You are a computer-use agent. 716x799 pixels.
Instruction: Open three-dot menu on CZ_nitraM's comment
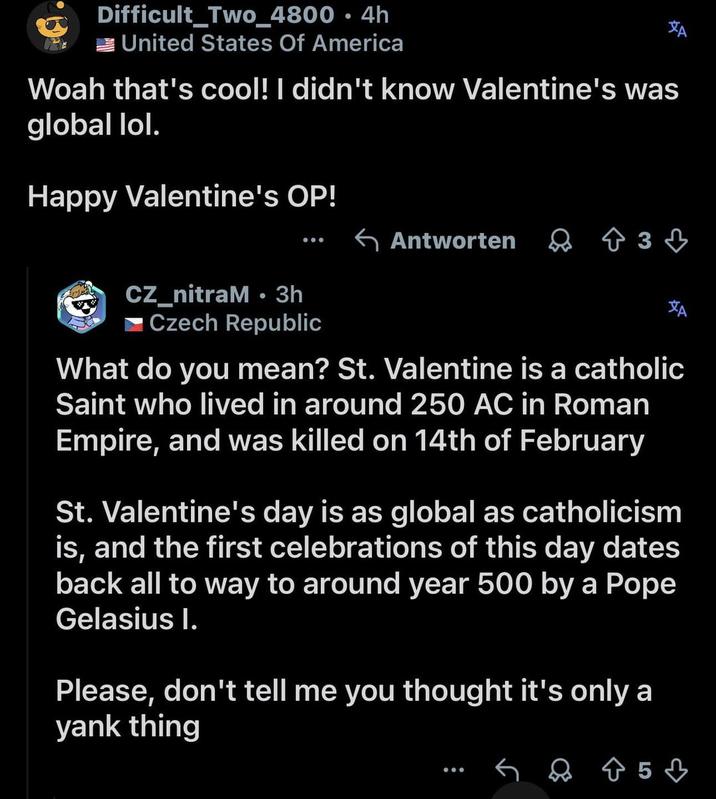point(453,769)
